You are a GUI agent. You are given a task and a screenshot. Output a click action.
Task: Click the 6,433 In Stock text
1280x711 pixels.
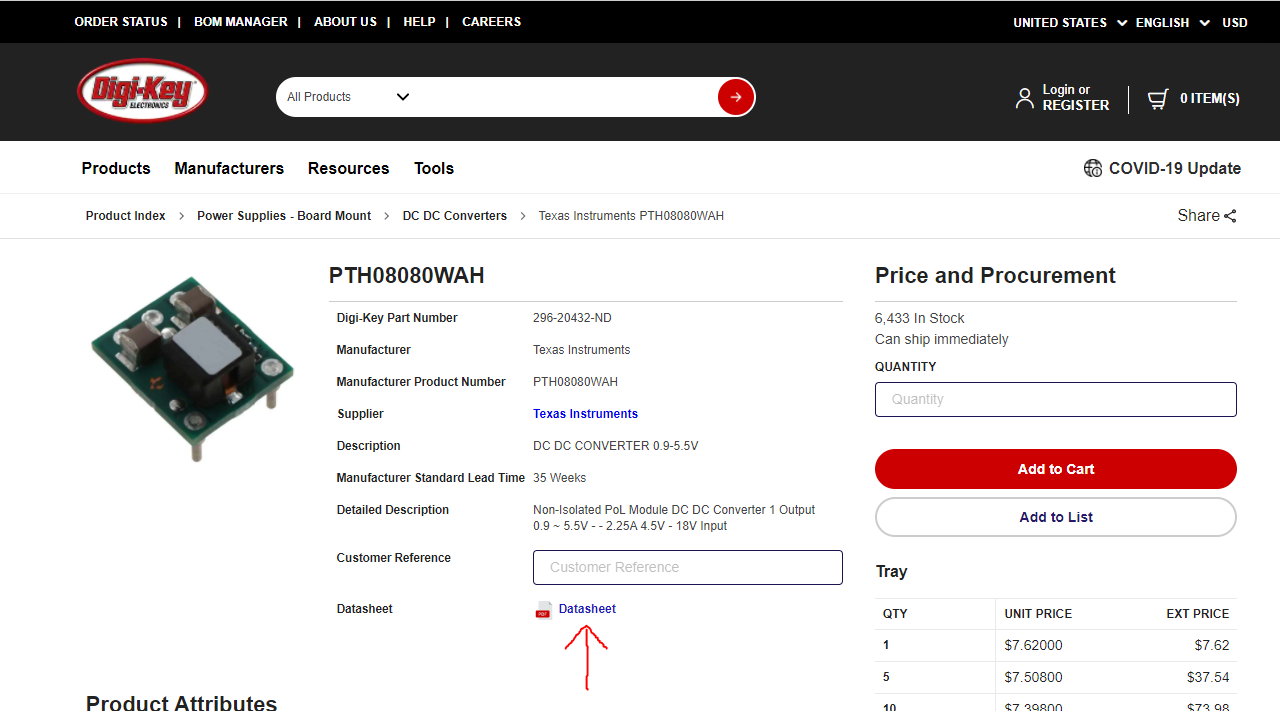920,318
